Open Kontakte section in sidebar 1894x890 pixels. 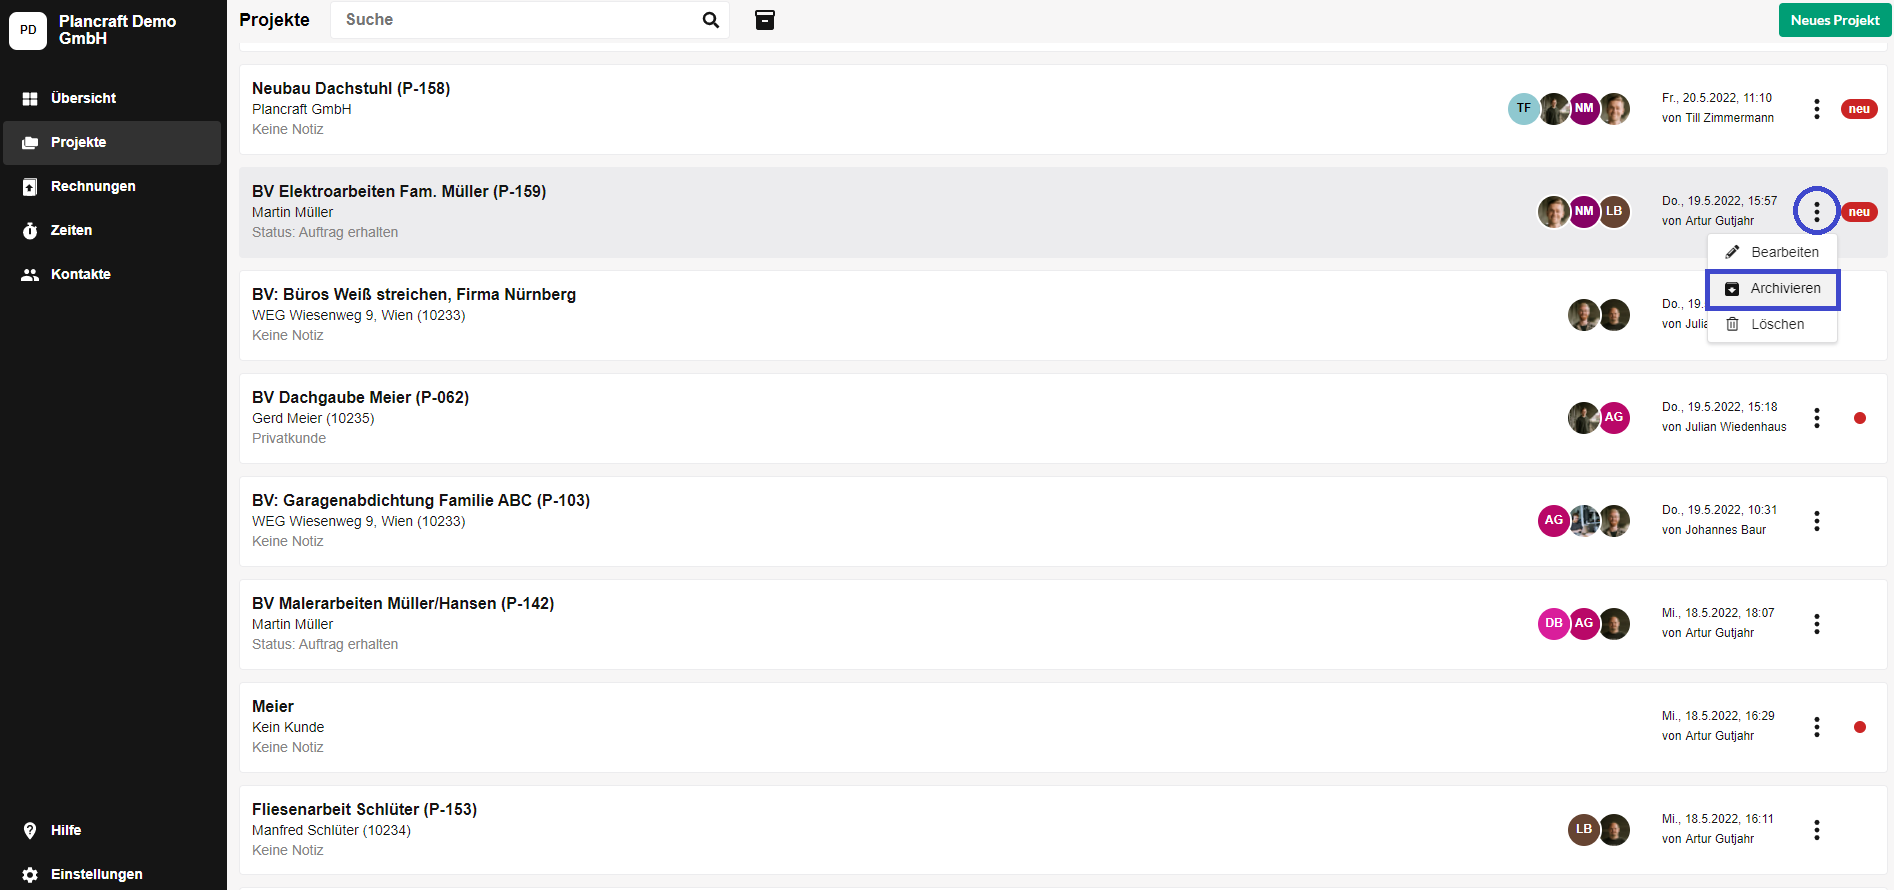point(112,274)
